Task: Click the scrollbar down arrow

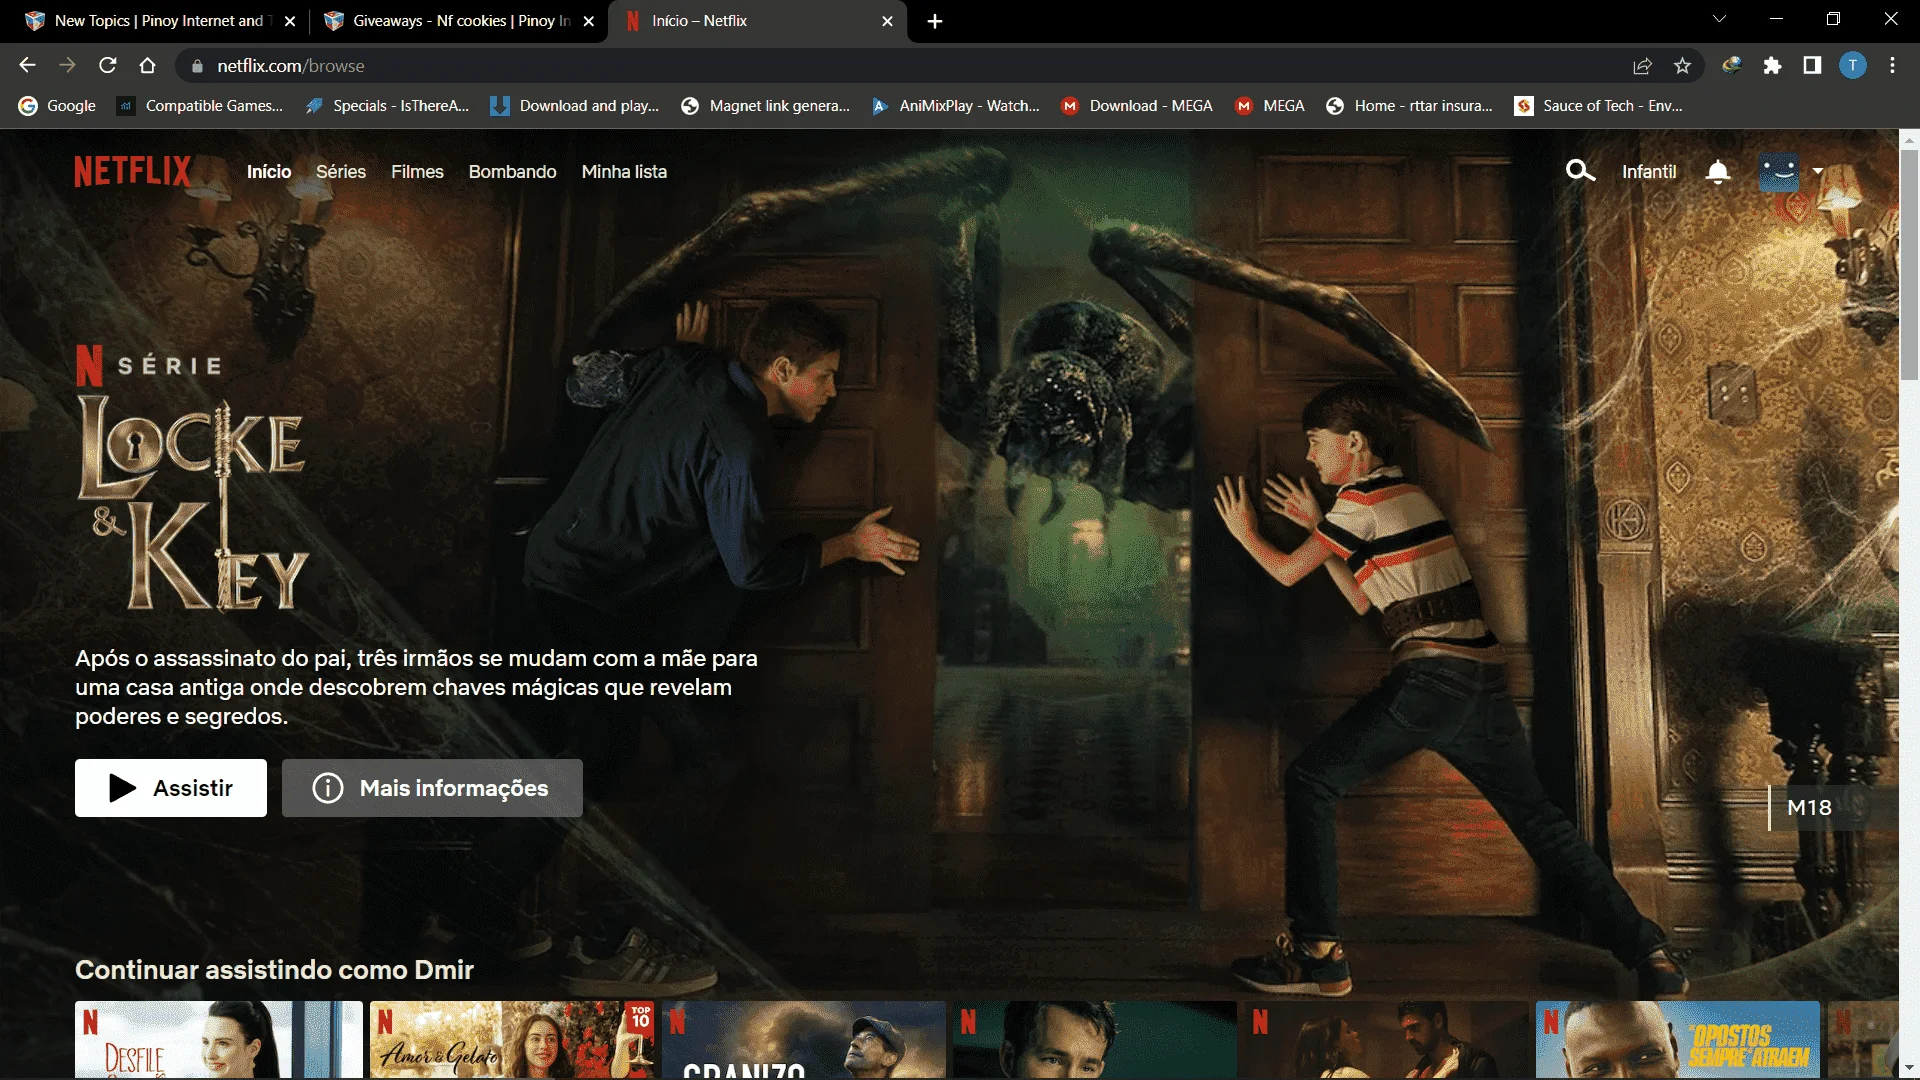Action: point(1909,1068)
